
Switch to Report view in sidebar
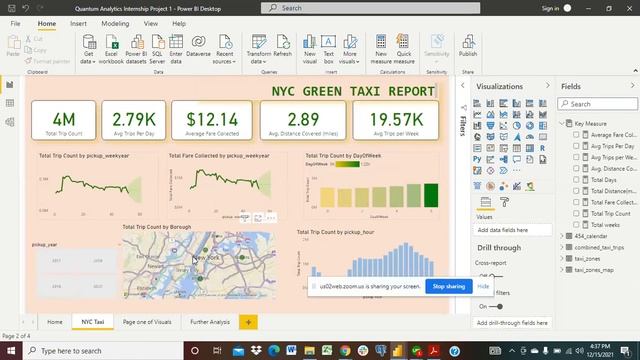click(x=10, y=84)
